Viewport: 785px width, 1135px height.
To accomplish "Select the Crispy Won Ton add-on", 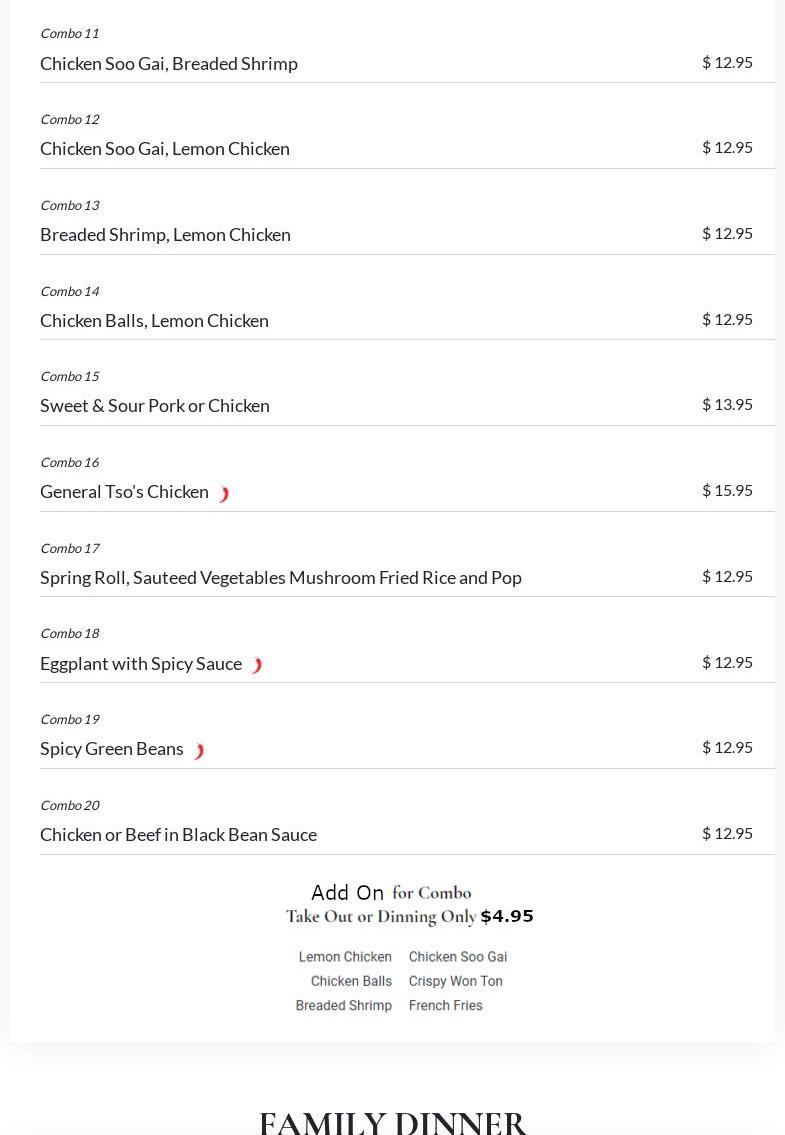I will pos(455,981).
